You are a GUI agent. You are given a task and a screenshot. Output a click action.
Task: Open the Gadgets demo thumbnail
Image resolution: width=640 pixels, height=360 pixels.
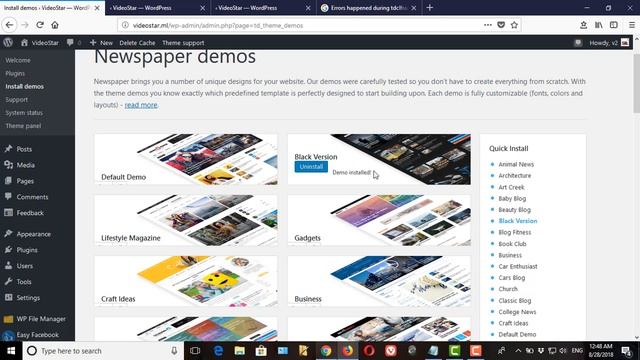click(379, 220)
